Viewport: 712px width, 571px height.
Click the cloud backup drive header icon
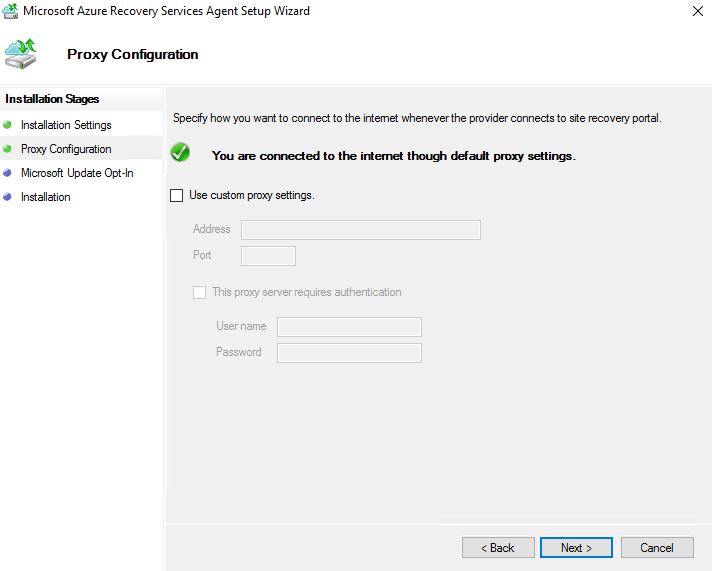[20, 54]
